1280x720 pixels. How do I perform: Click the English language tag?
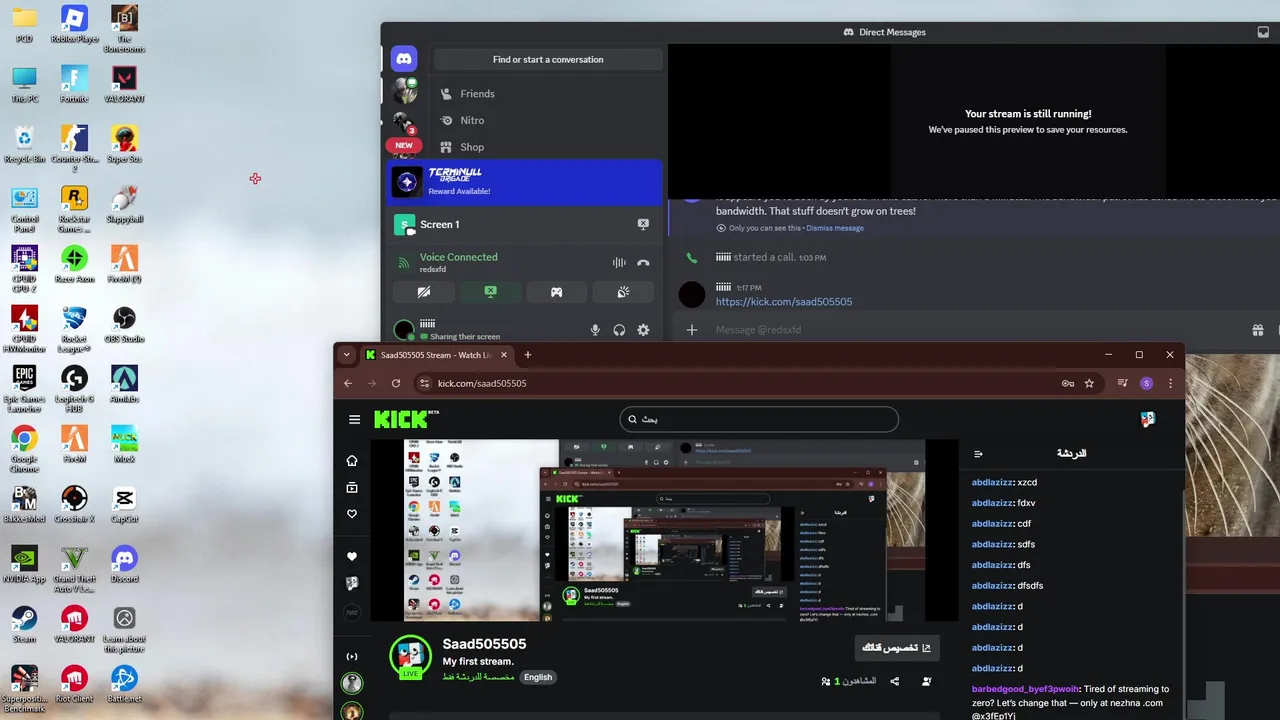click(x=538, y=677)
